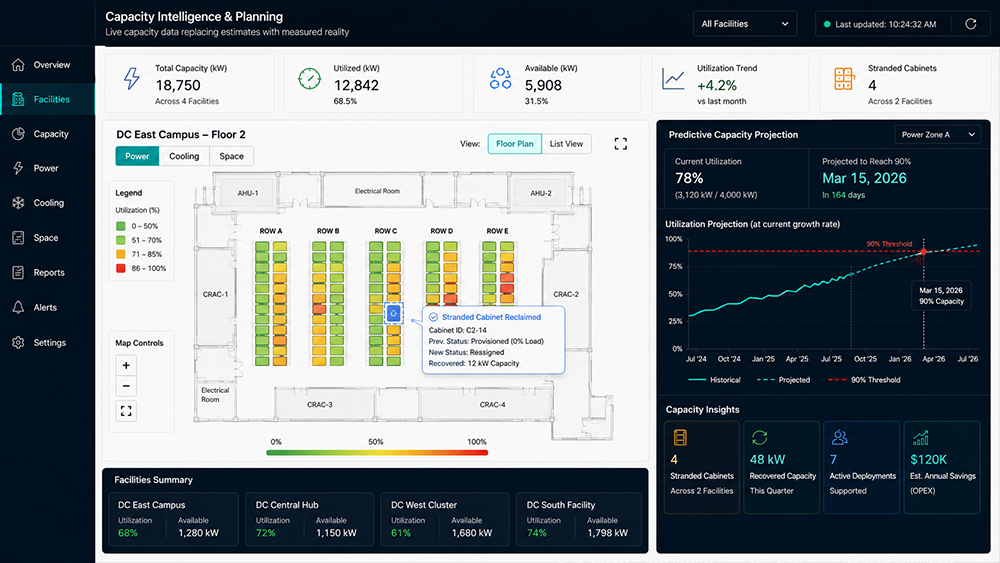
Task: Select the Space tab on floor view
Action: [232, 156]
